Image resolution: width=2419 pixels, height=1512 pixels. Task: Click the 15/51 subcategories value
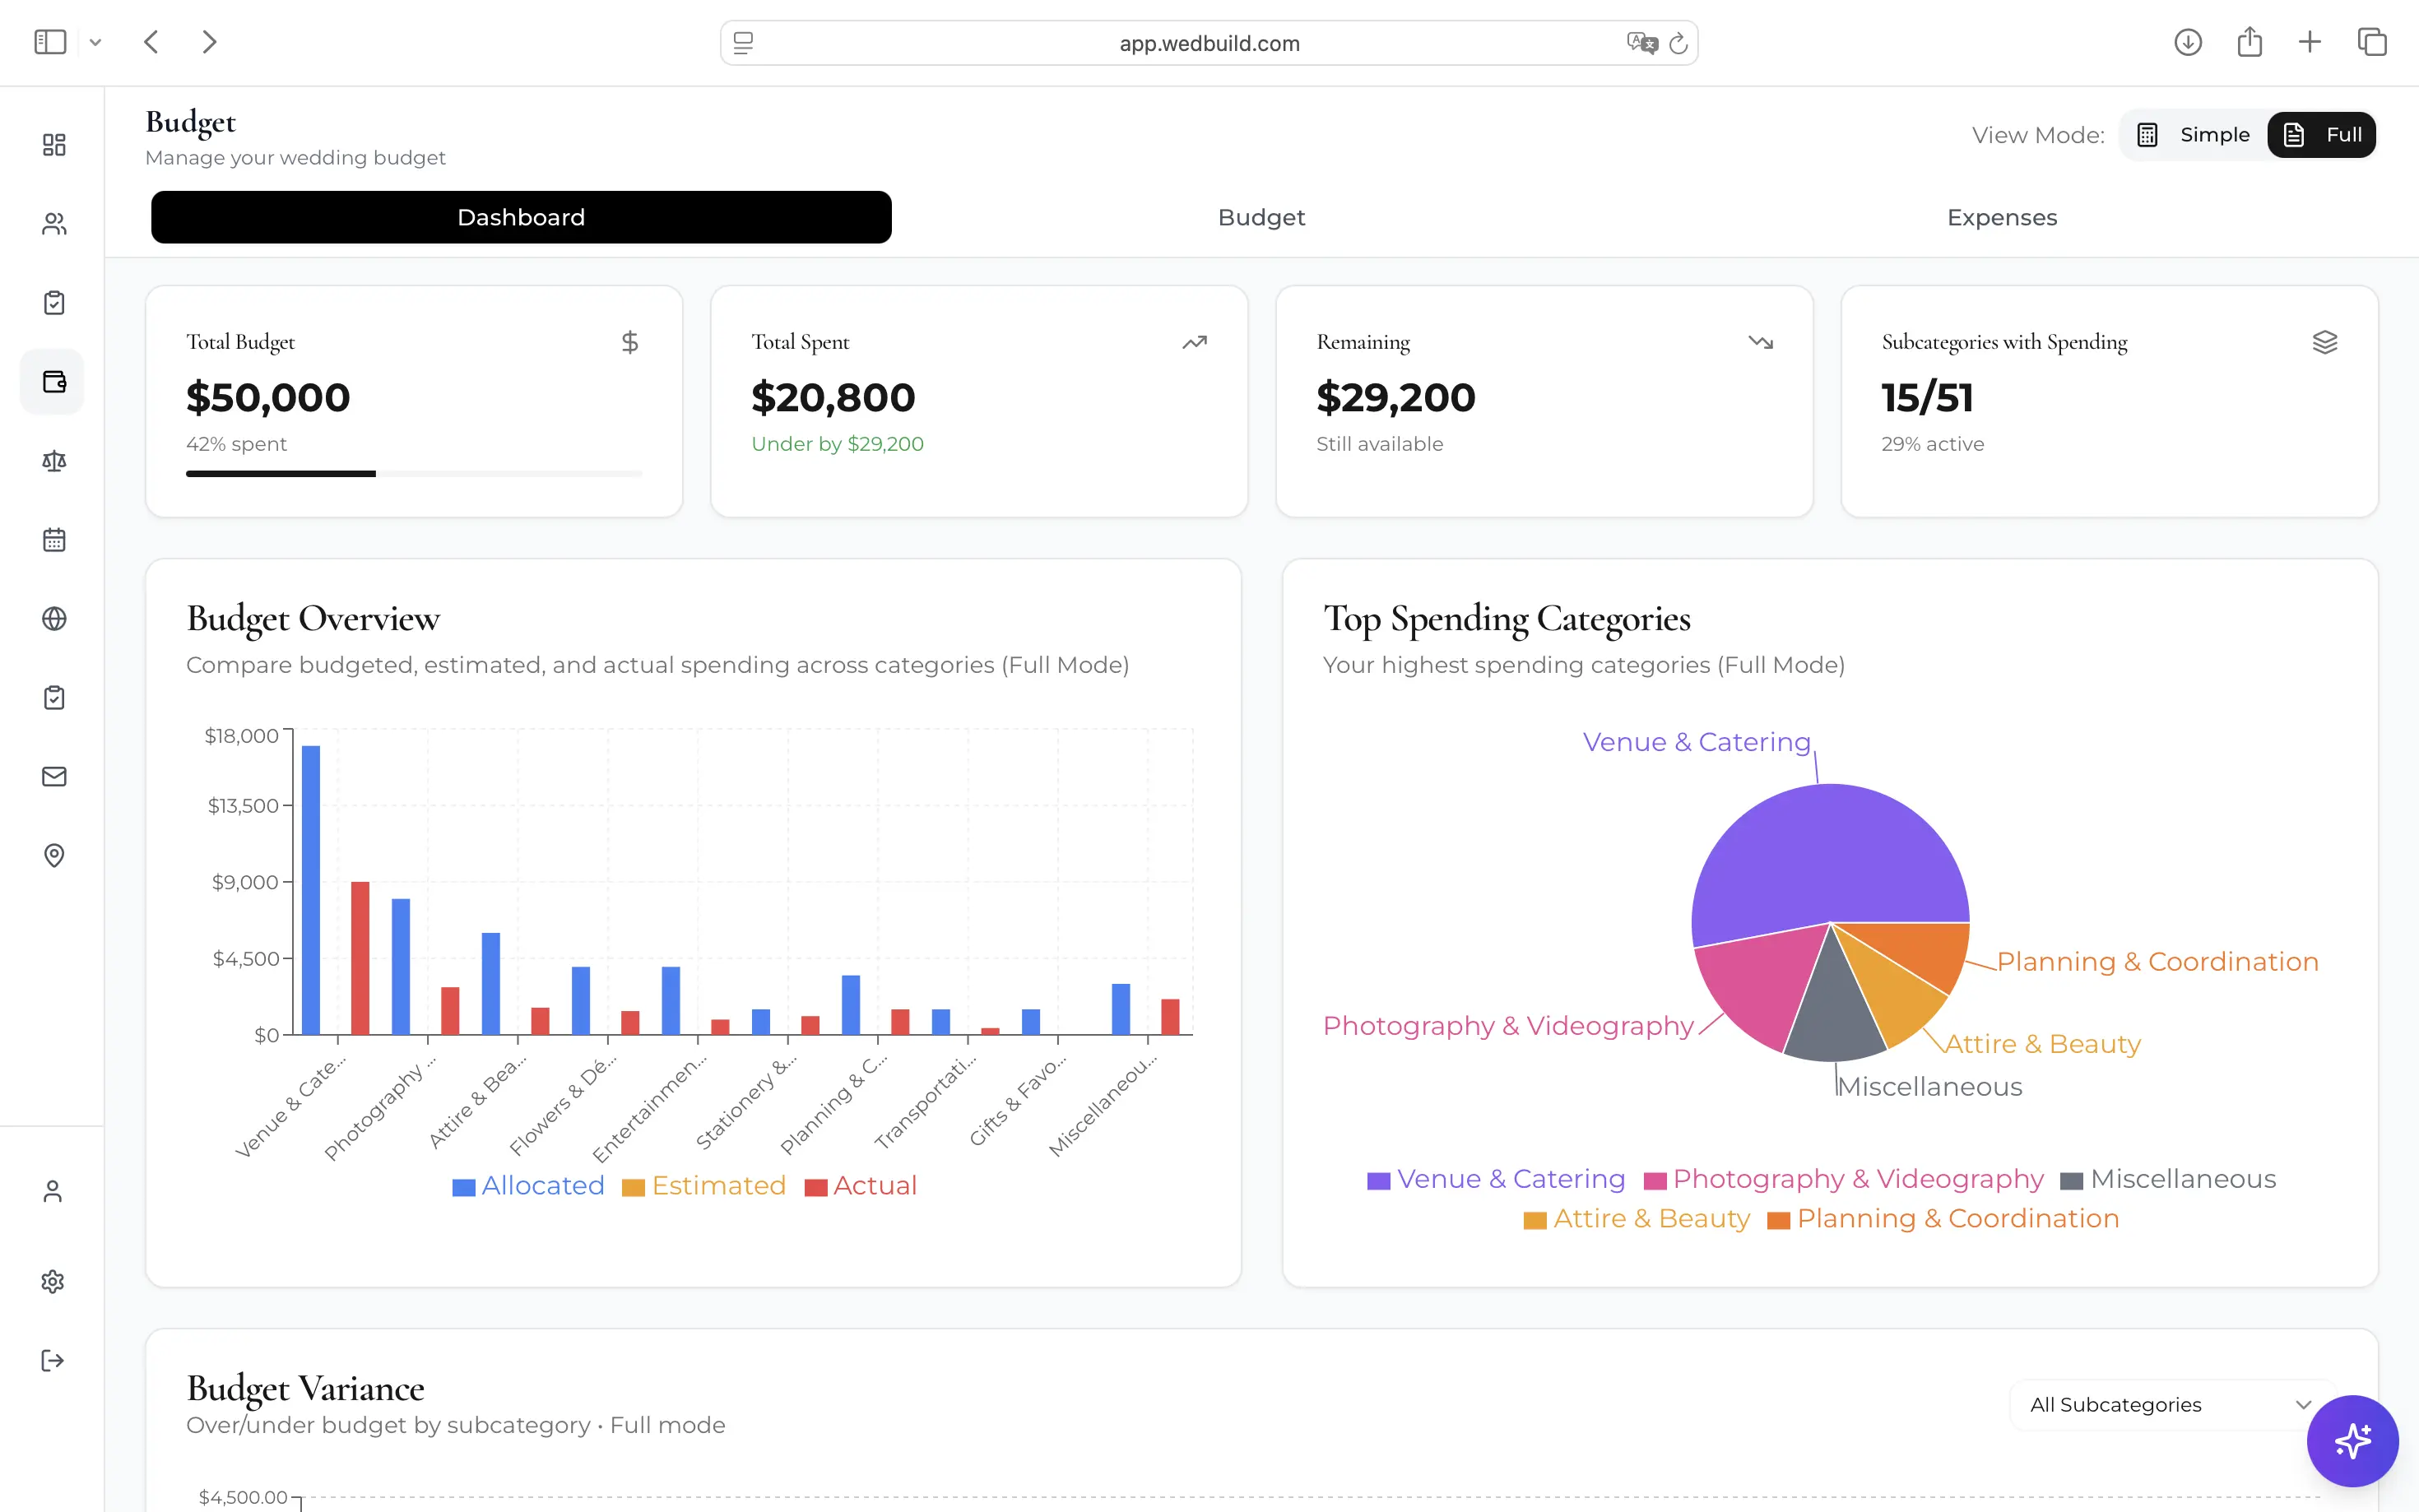[x=1927, y=398]
